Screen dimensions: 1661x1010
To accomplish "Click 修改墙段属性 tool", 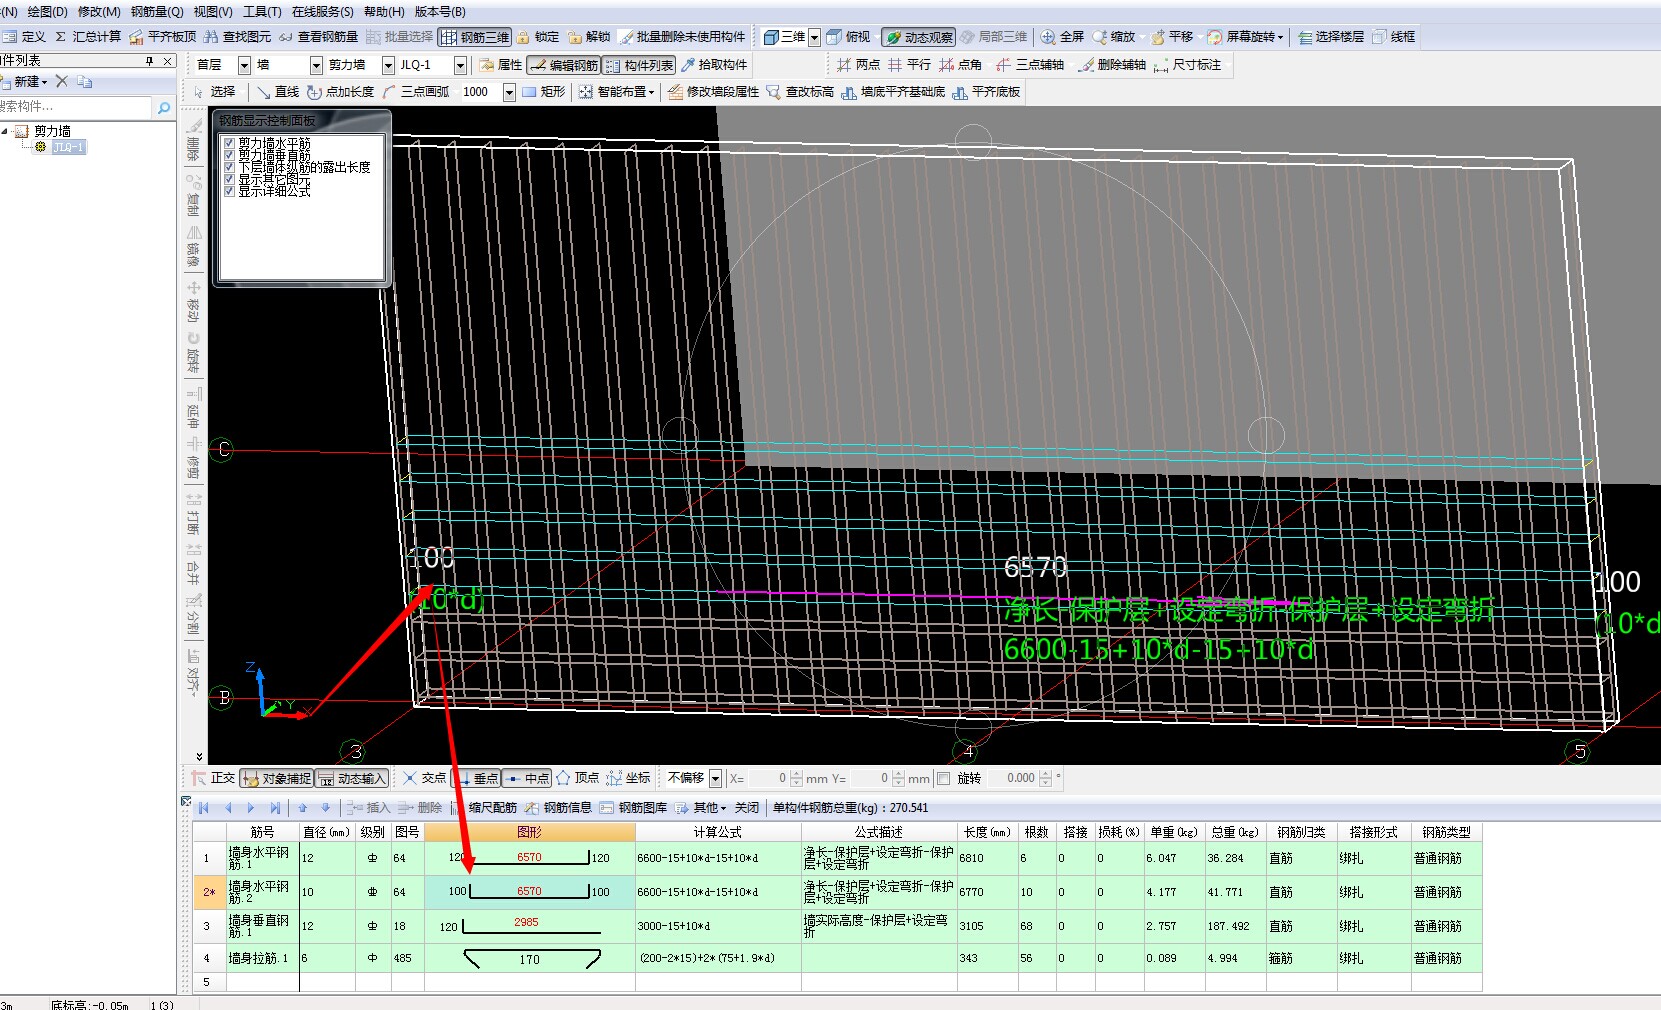I will (713, 92).
